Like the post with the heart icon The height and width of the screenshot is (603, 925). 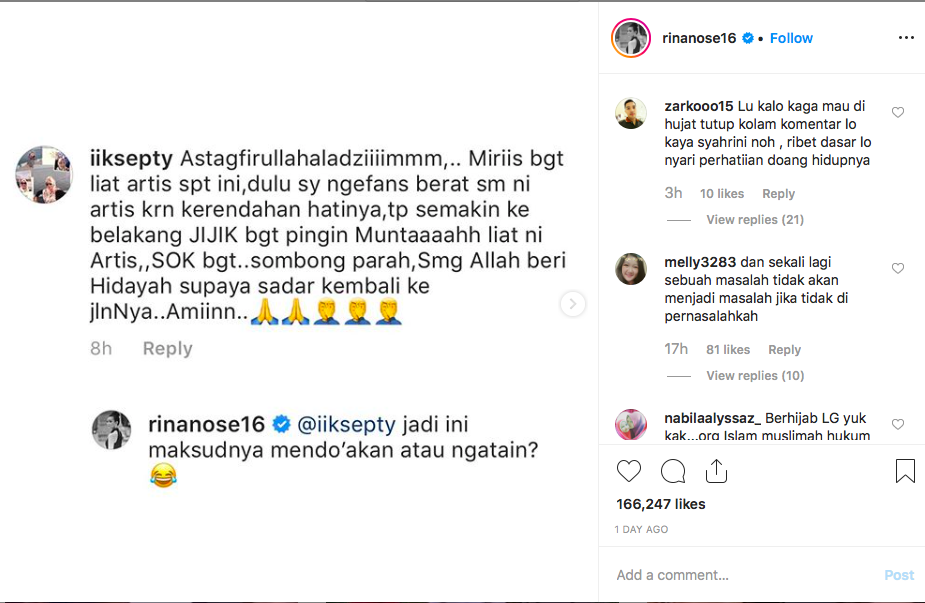(628, 471)
